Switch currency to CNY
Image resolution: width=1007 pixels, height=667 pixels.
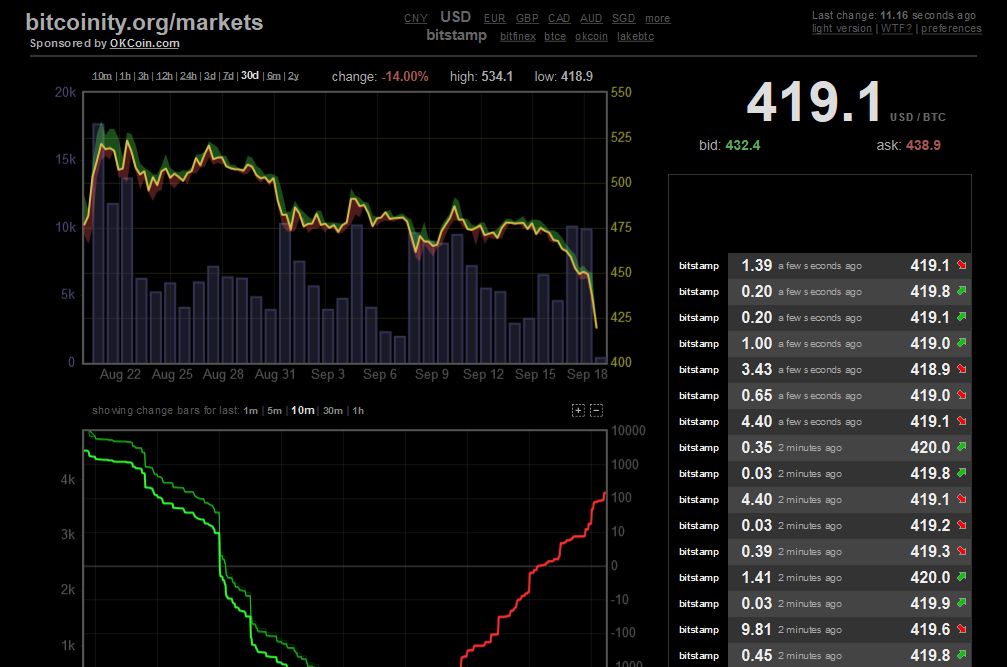(x=416, y=19)
